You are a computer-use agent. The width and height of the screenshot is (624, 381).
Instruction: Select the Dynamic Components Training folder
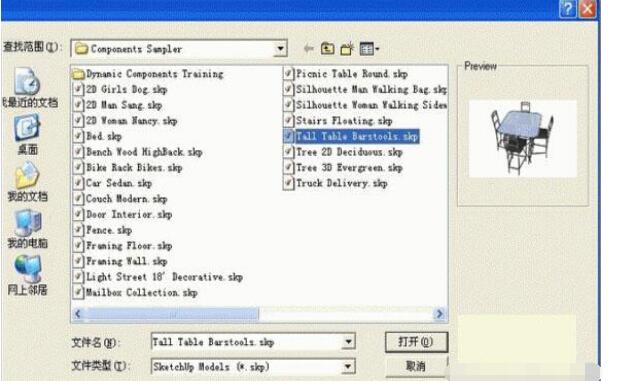[x=148, y=74]
